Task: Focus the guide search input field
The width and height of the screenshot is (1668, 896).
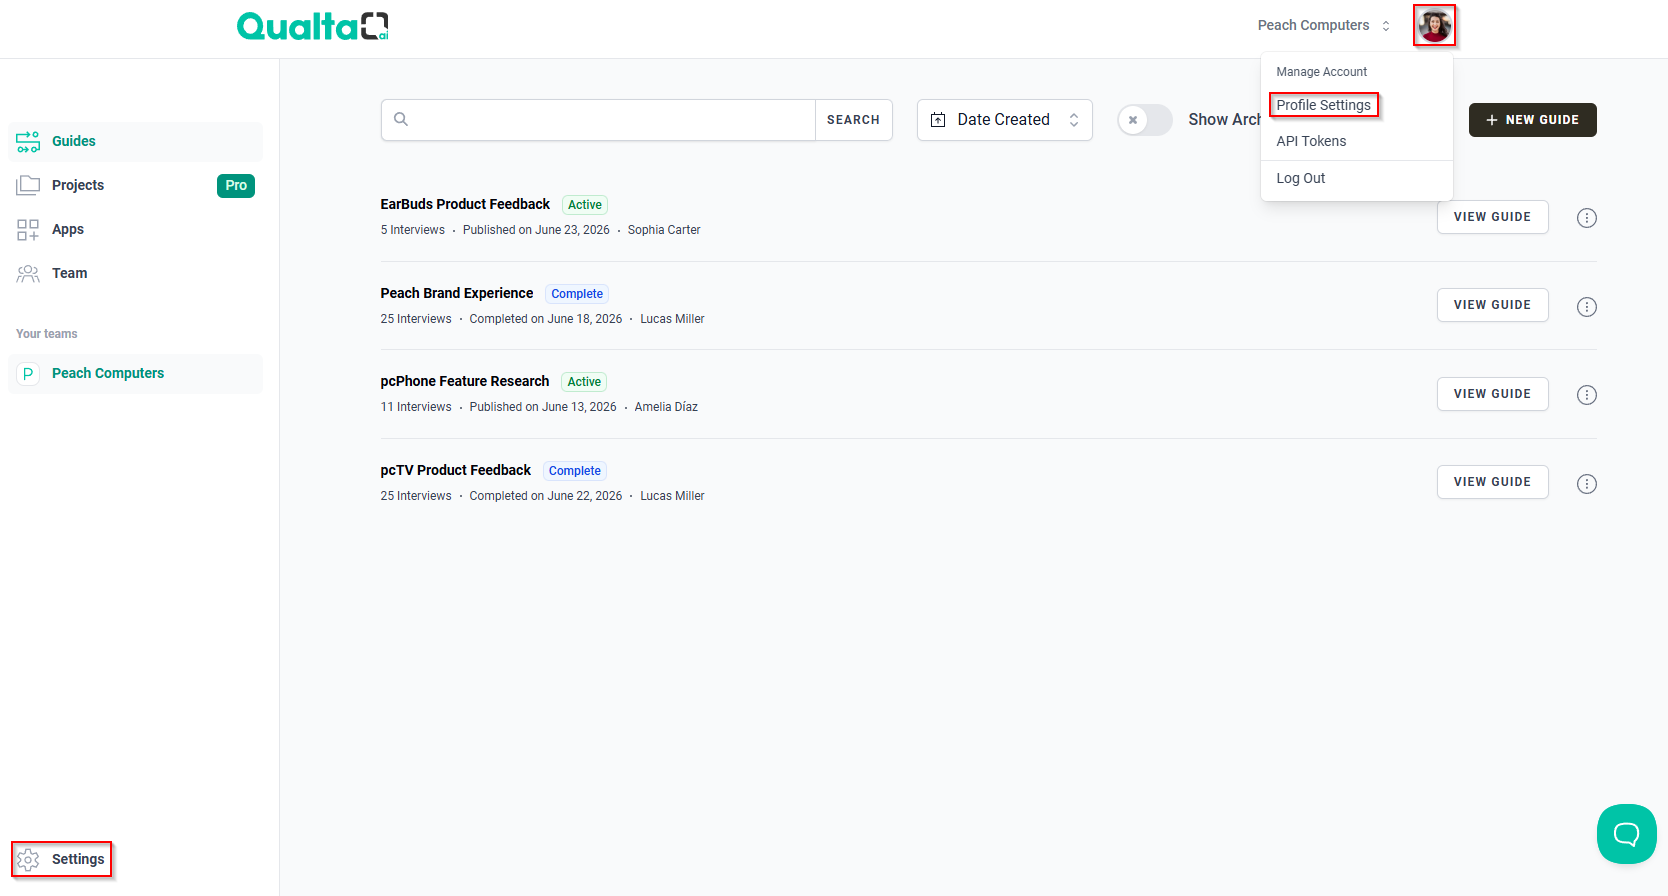Action: 598,120
